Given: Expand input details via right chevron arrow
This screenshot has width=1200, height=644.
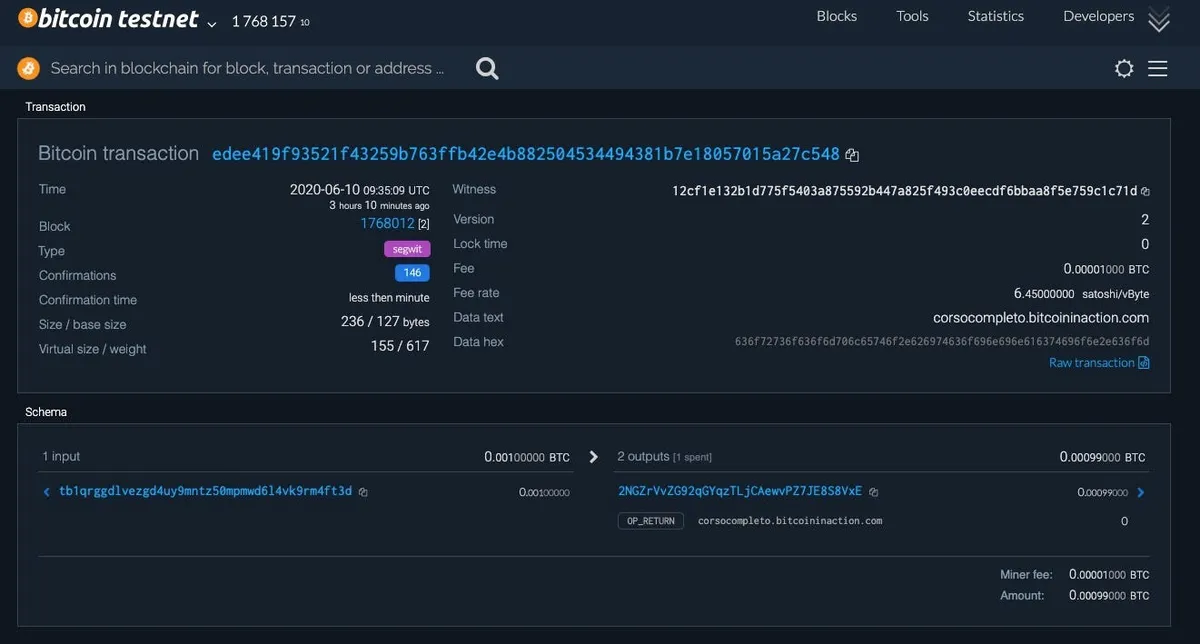Looking at the screenshot, I should [x=593, y=456].
